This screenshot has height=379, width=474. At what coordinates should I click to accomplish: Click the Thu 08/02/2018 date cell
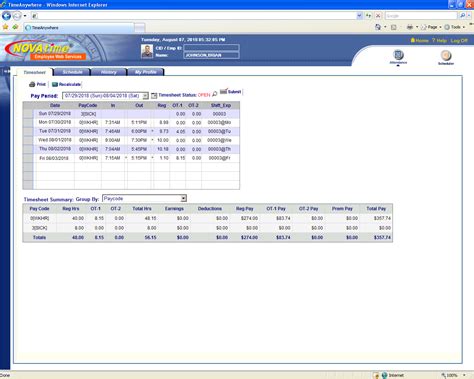click(55, 149)
